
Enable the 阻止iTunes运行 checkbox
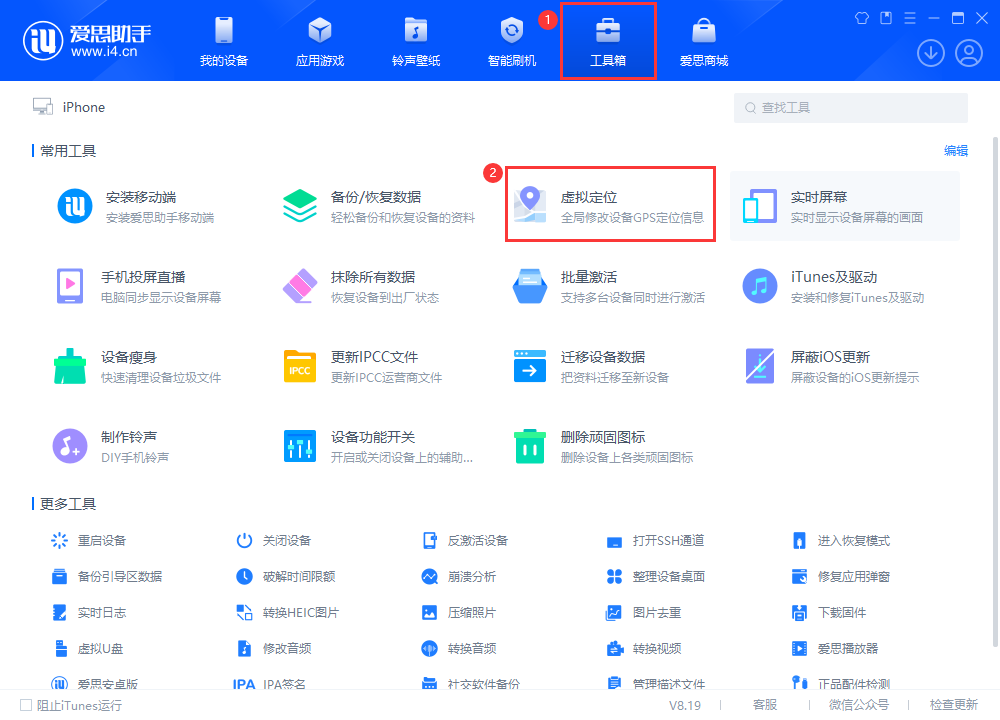click(x=26, y=705)
